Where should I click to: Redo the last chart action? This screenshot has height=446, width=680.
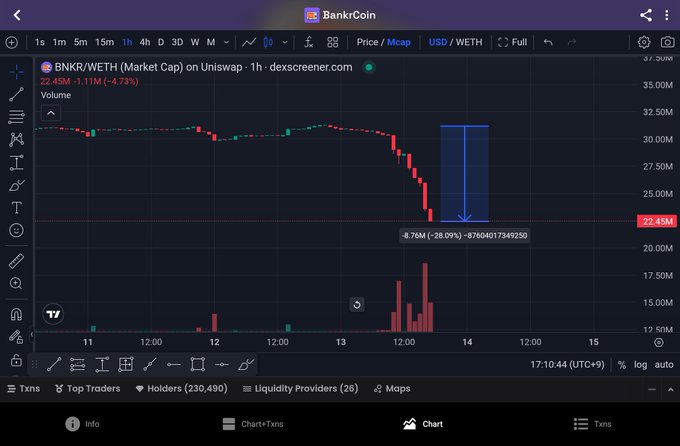tap(572, 42)
